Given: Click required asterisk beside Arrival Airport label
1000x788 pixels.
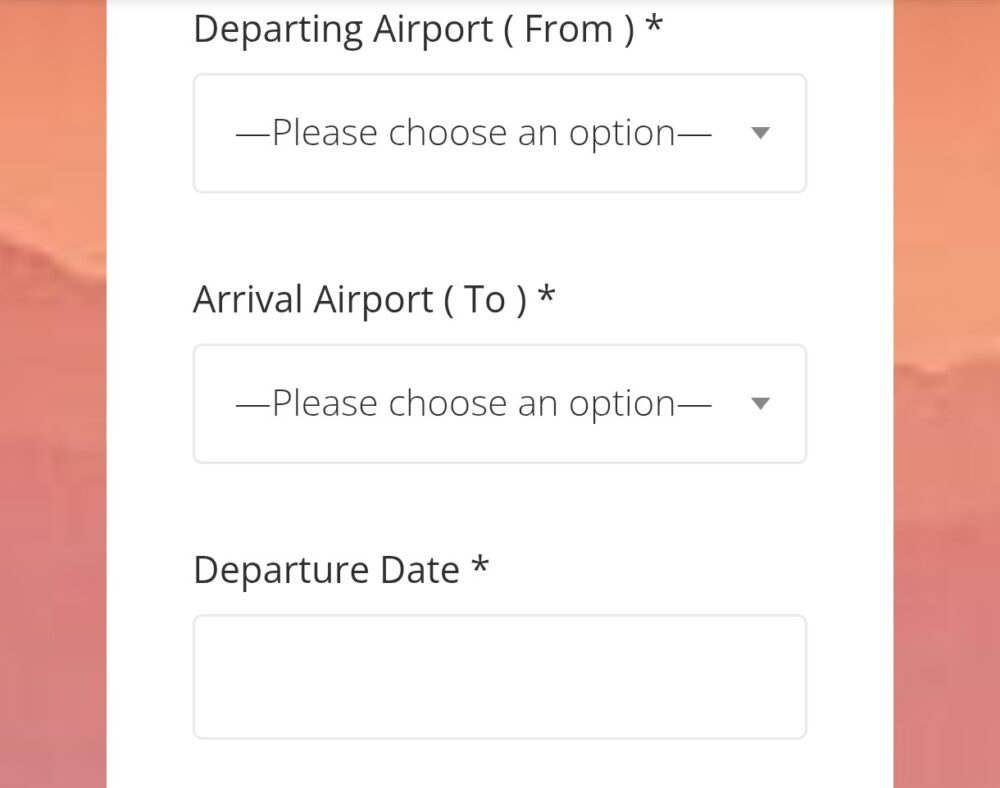Looking at the screenshot, I should (547, 295).
